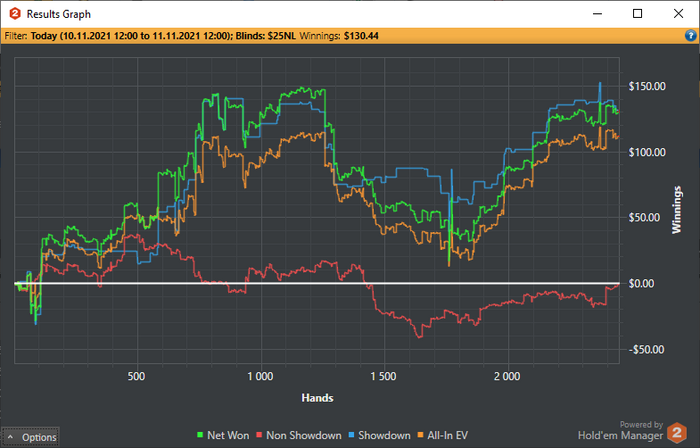700x448 pixels.
Task: Click the blue Showdown color swatch
Action: click(351, 435)
